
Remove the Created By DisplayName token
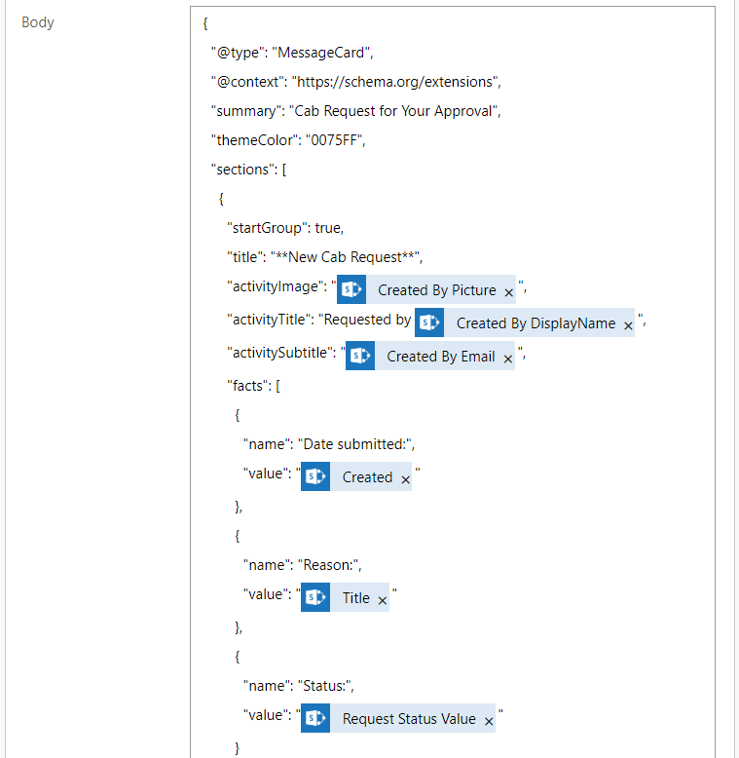[x=628, y=326]
